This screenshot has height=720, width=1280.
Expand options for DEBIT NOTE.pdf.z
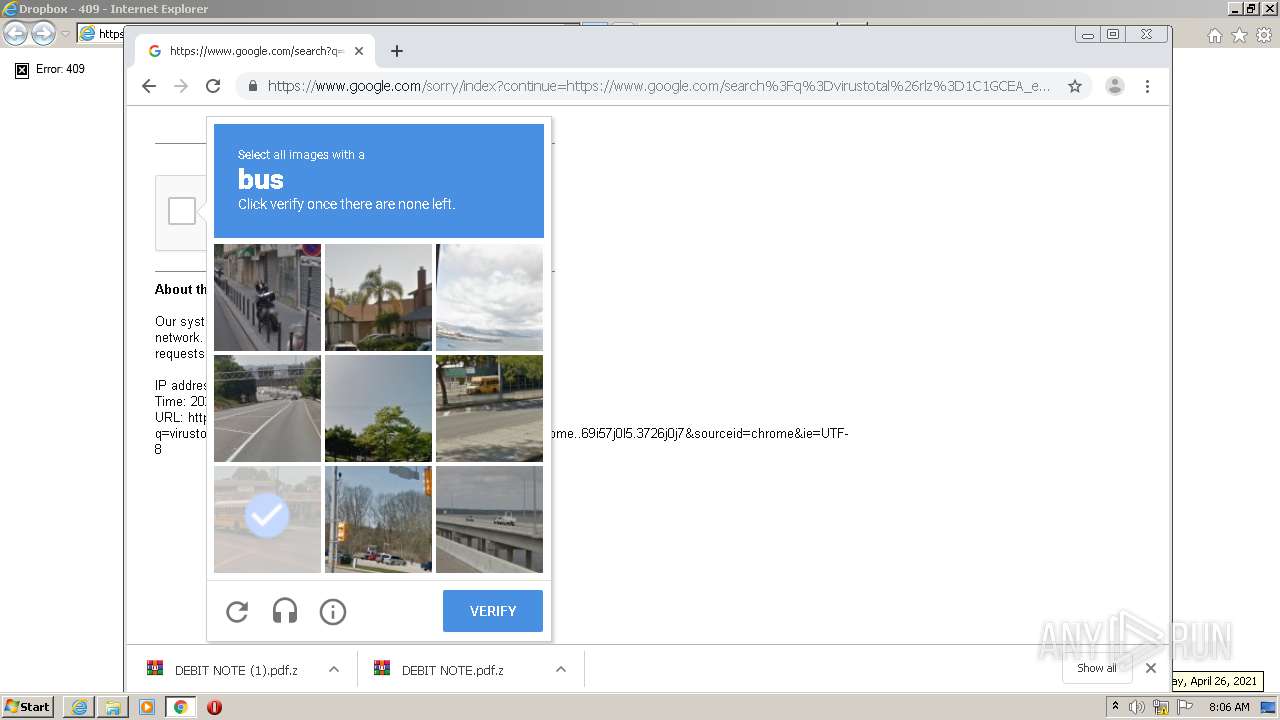(561, 670)
